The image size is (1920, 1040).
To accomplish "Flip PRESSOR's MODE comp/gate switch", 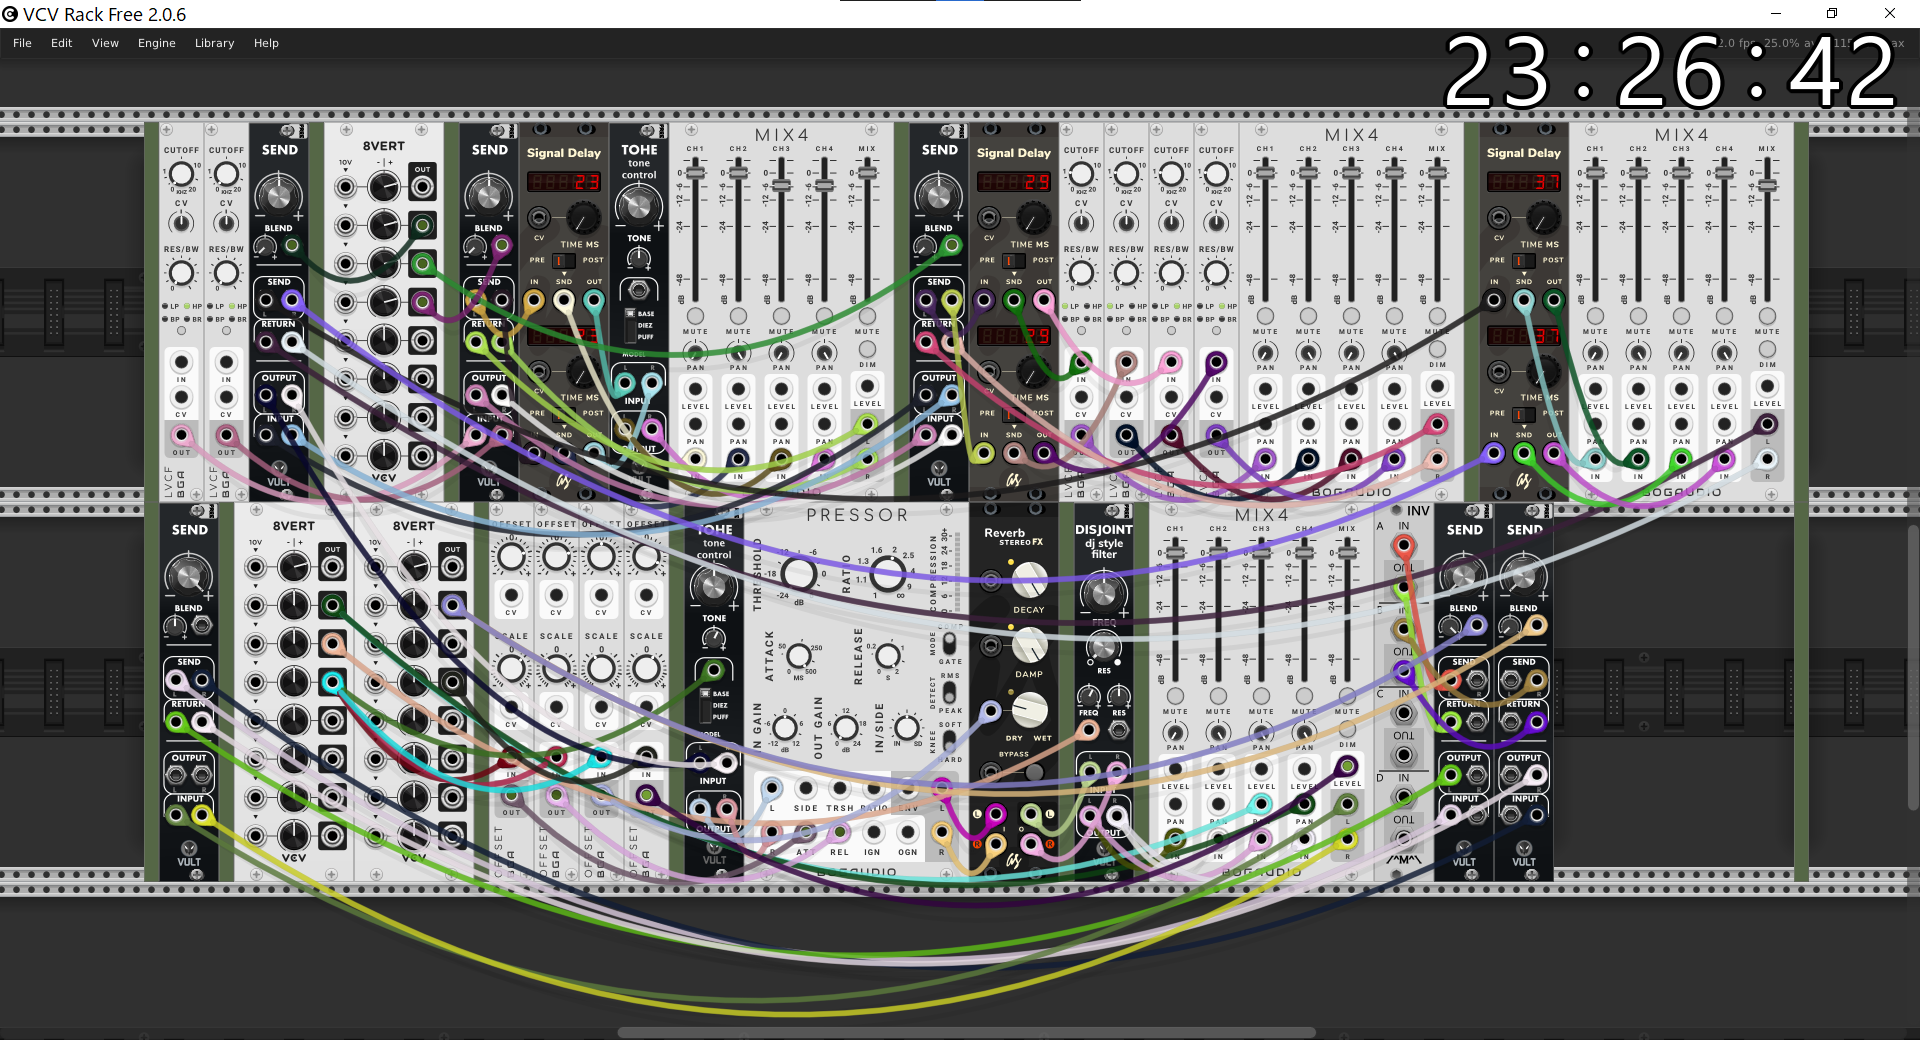I will click(x=949, y=642).
